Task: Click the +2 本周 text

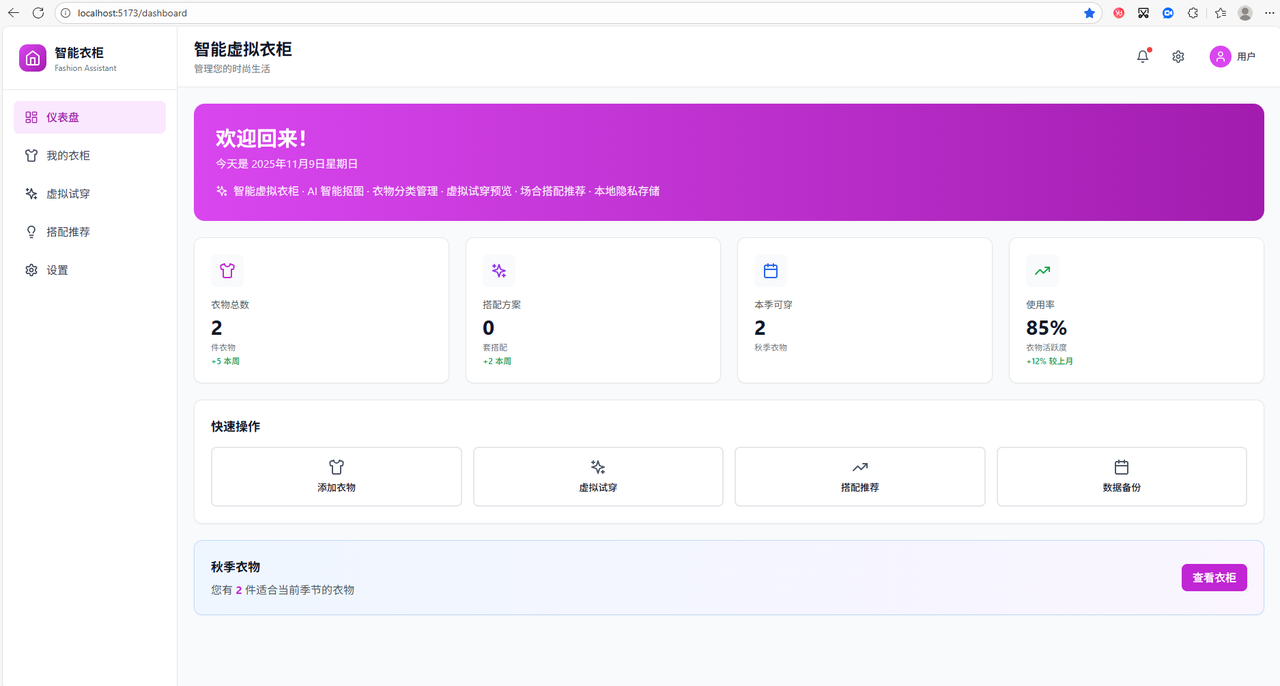Action: (x=497, y=361)
